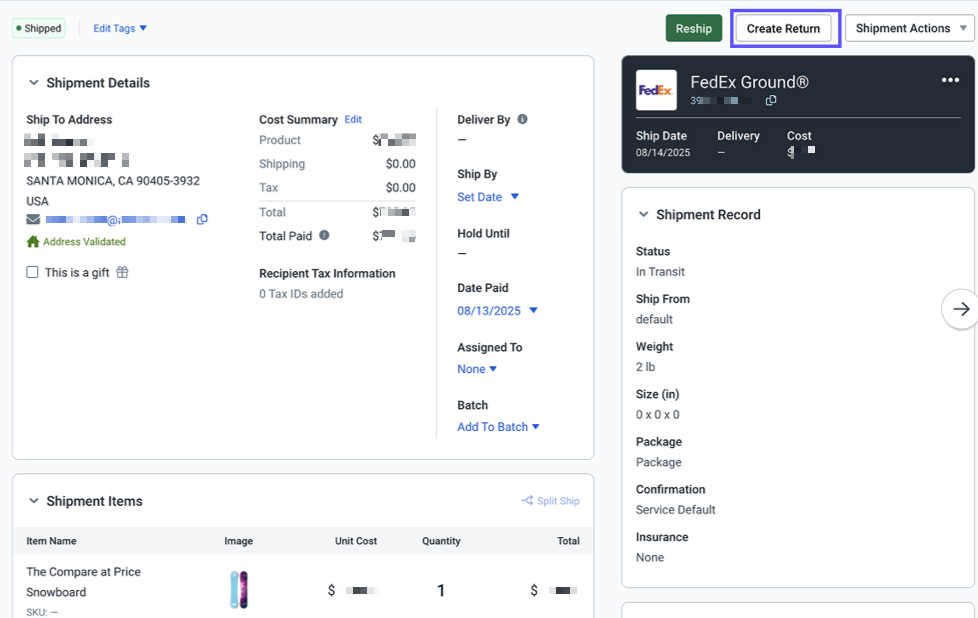Click the gift box icon
Viewport: 978px width, 618px height.
coord(122,272)
